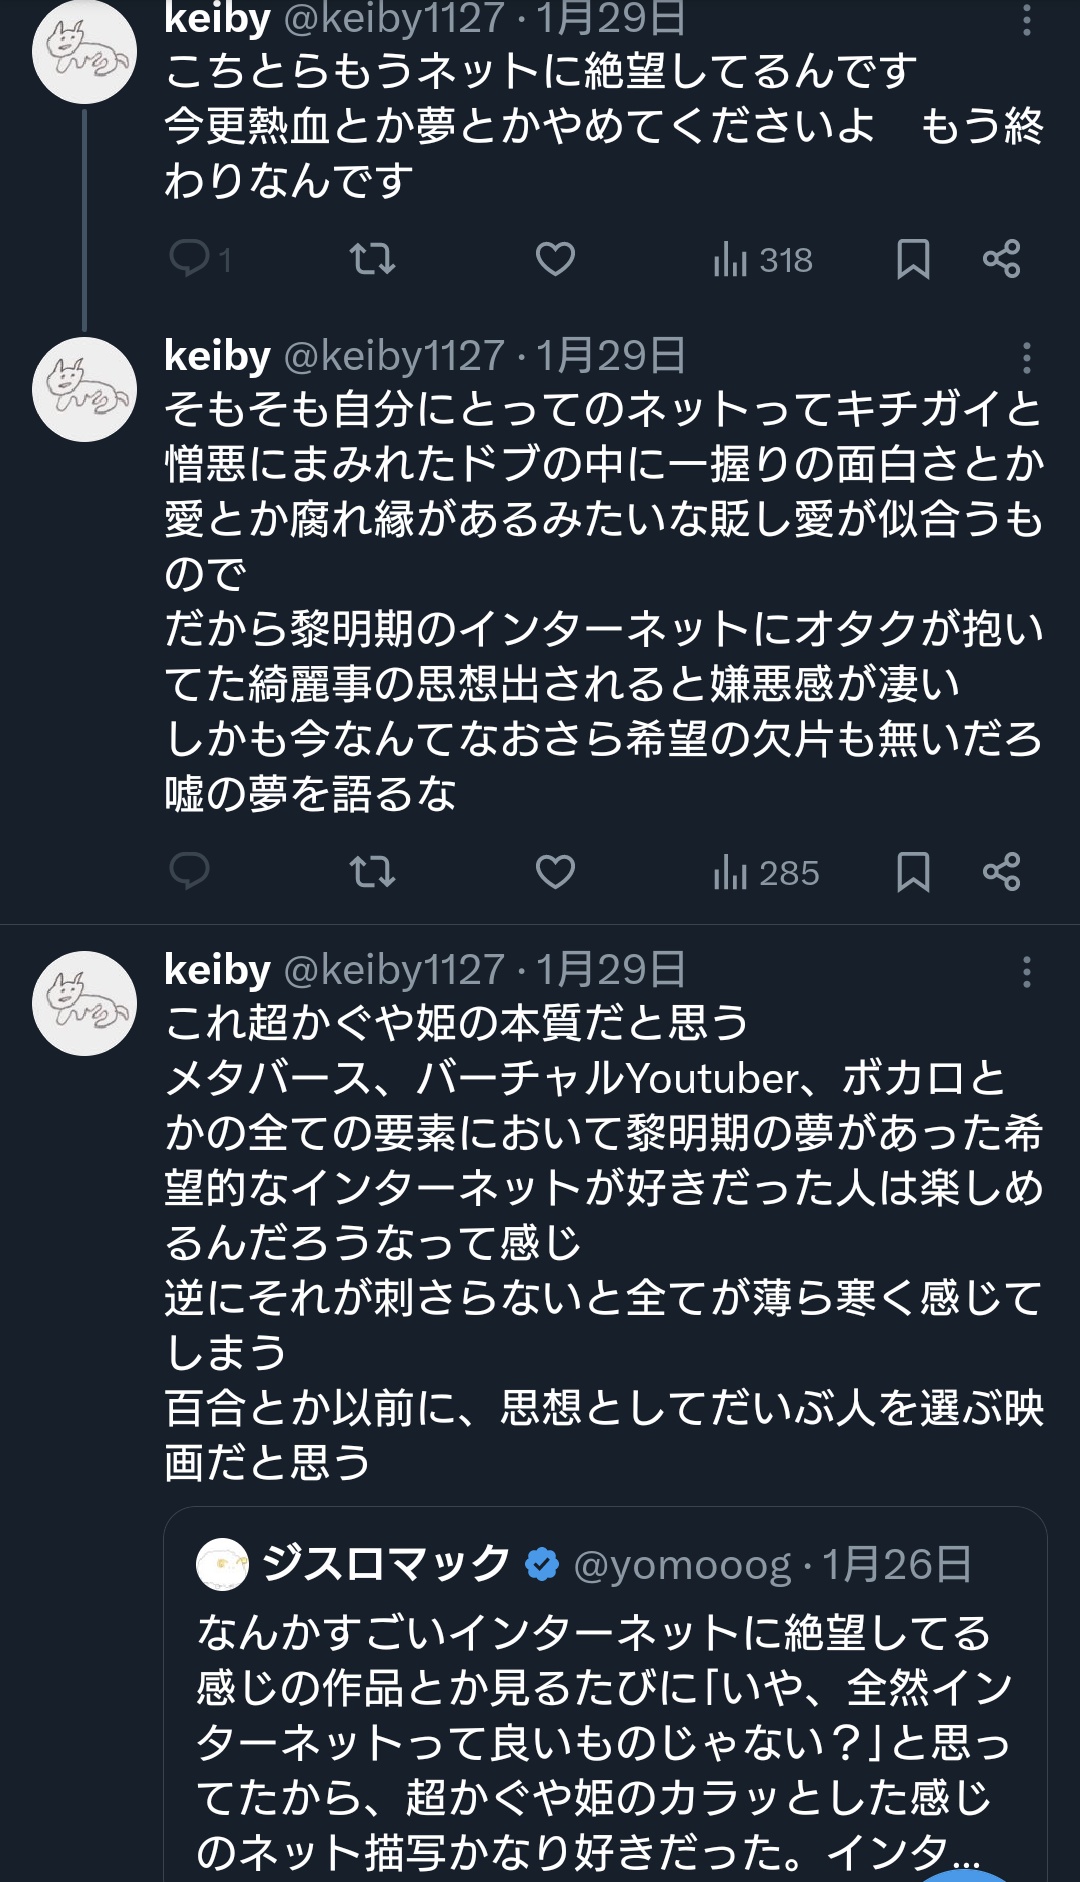Retweet the tweet with 318 views
The height and width of the screenshot is (1882, 1080).
pos(372,259)
